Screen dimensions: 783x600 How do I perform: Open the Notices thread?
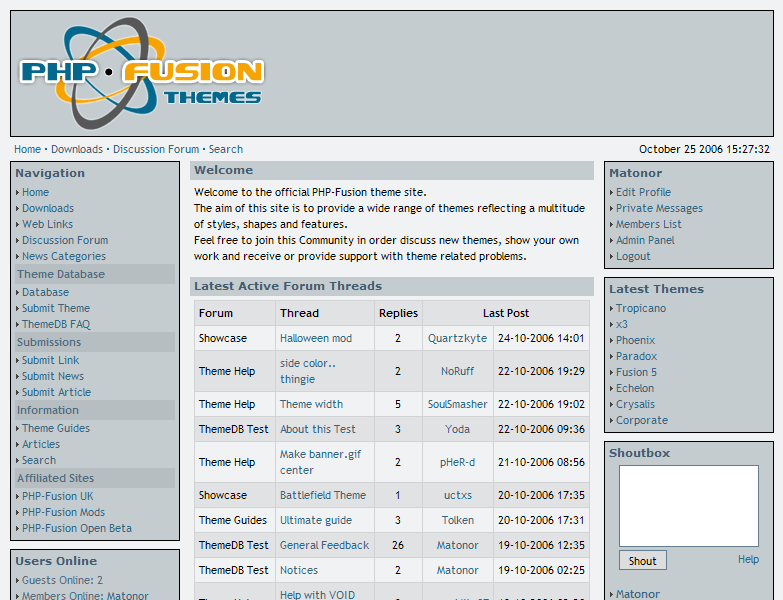299,570
